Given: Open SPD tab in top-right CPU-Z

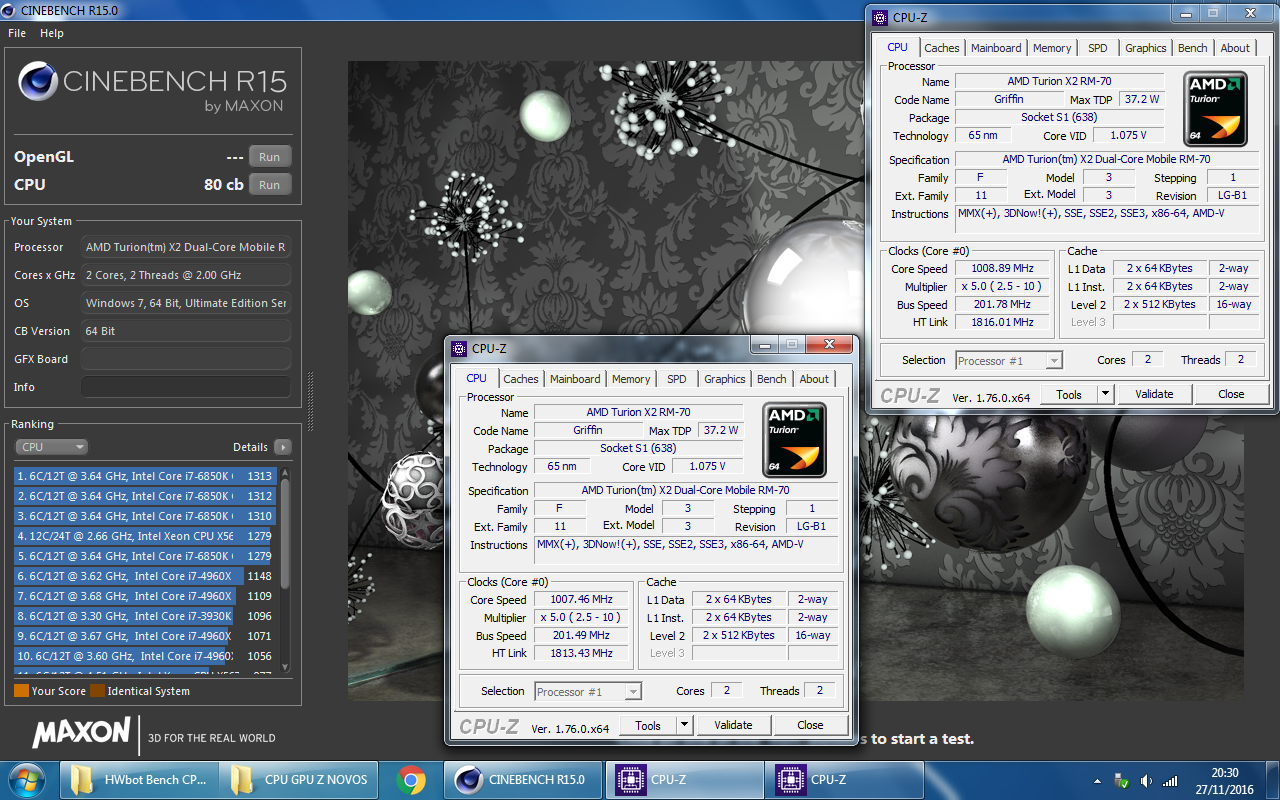Looking at the screenshot, I should (x=1098, y=48).
